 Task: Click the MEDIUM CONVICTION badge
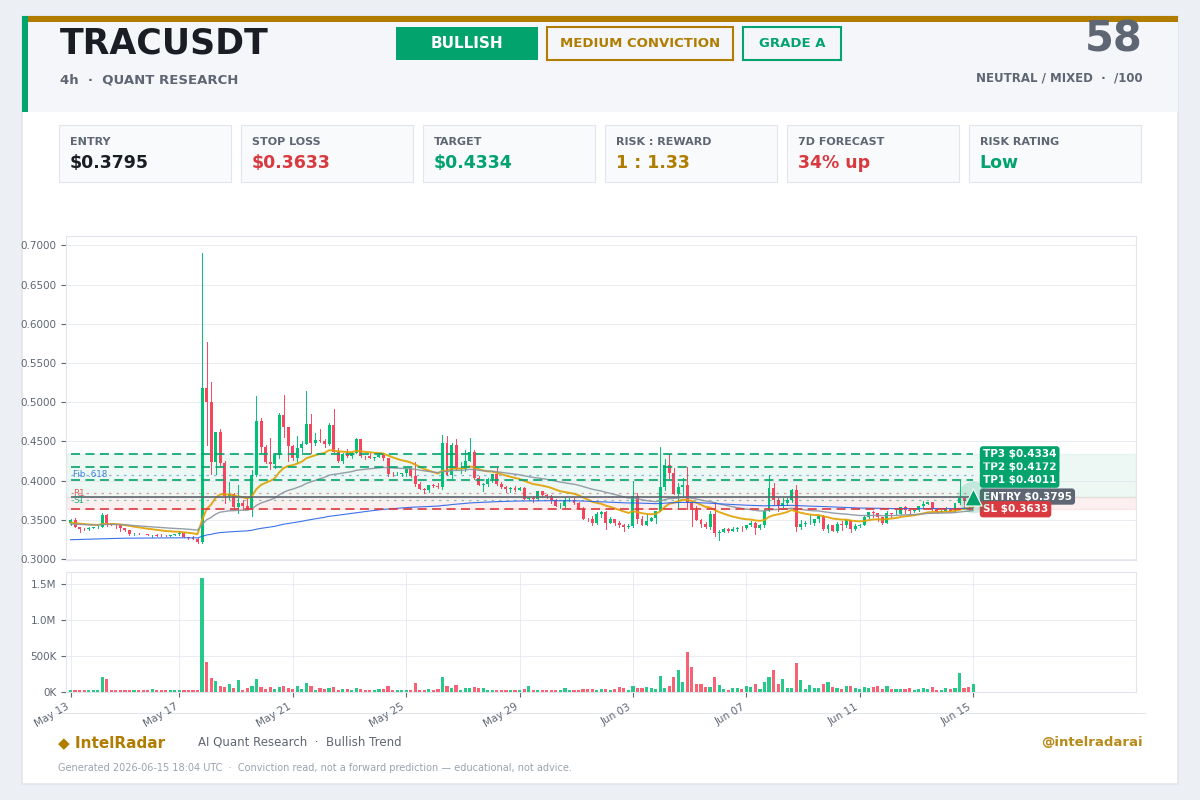[640, 43]
